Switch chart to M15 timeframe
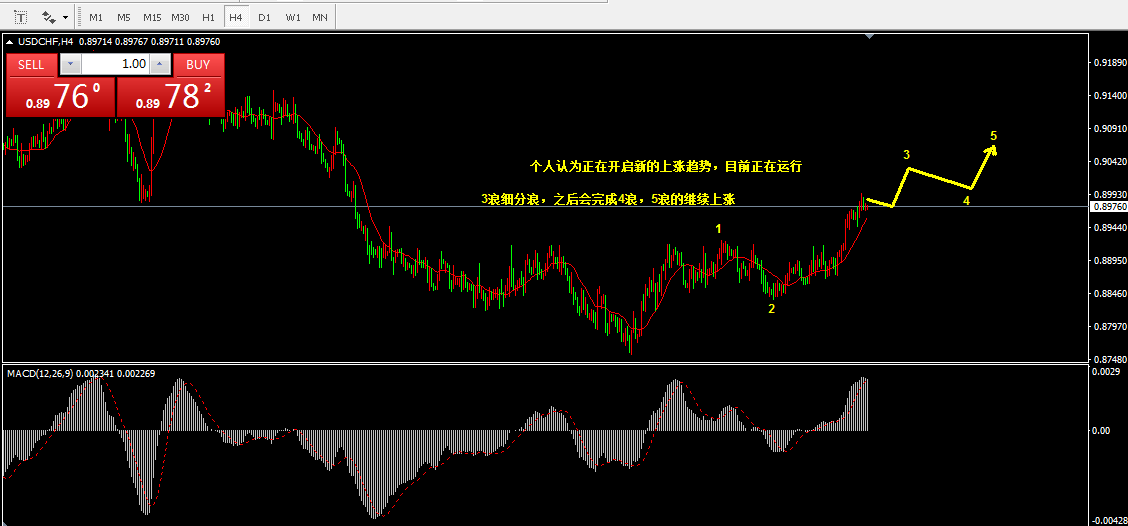1128x526 pixels. pyautogui.click(x=152, y=17)
